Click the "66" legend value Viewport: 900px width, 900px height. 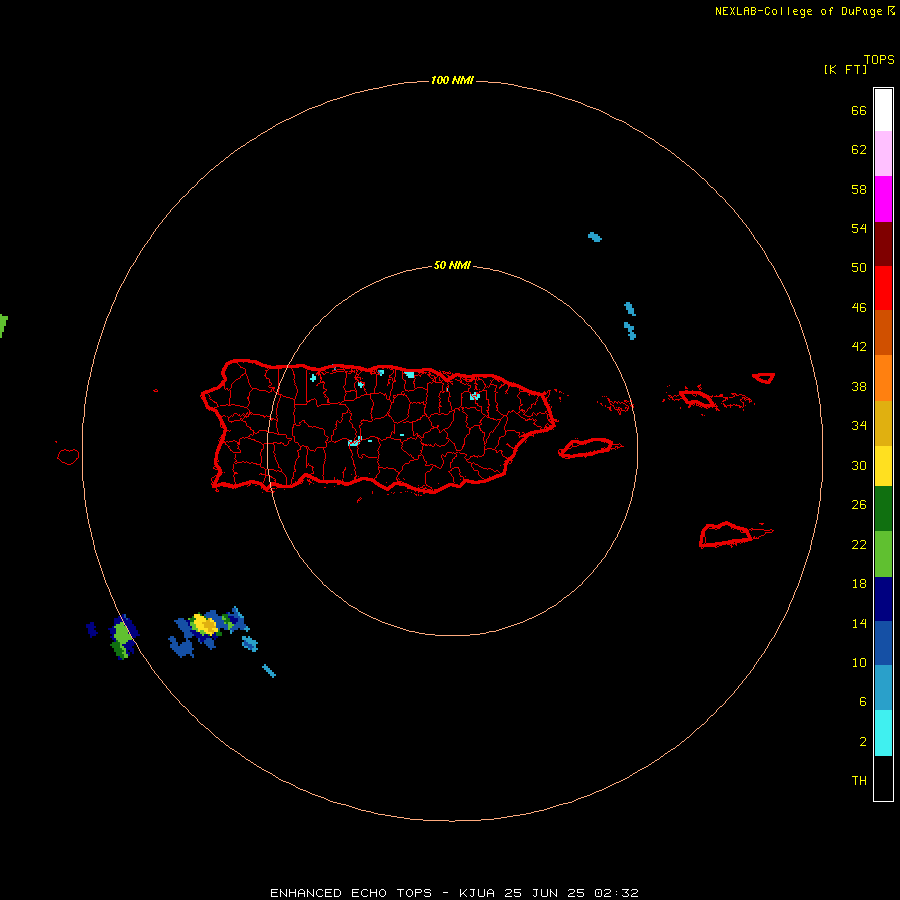(x=859, y=110)
